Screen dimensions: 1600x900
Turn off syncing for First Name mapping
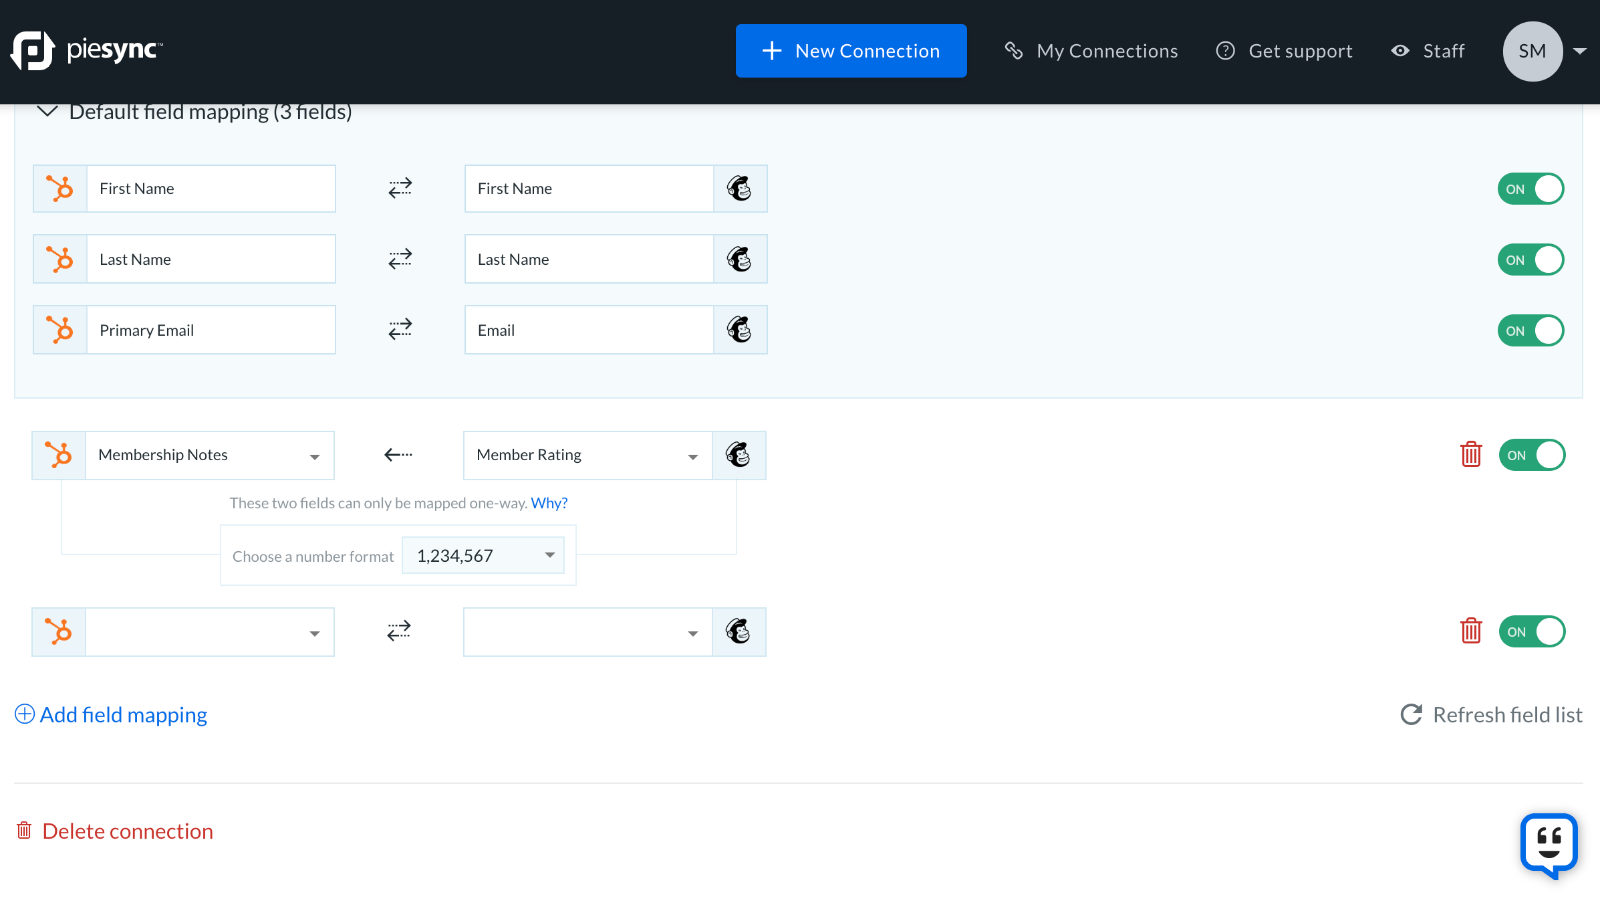click(x=1530, y=188)
